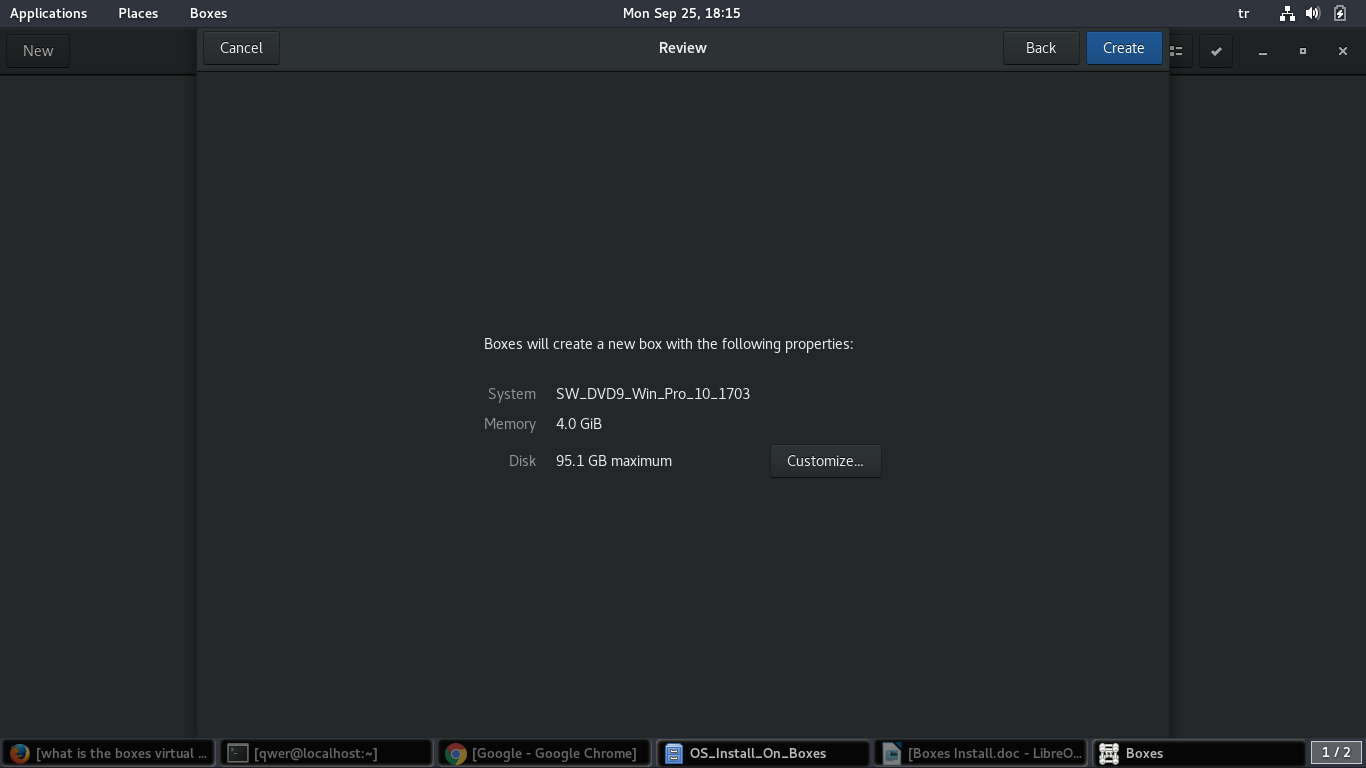Open the terminal qwer@localhost taskbar item

pos(327,753)
